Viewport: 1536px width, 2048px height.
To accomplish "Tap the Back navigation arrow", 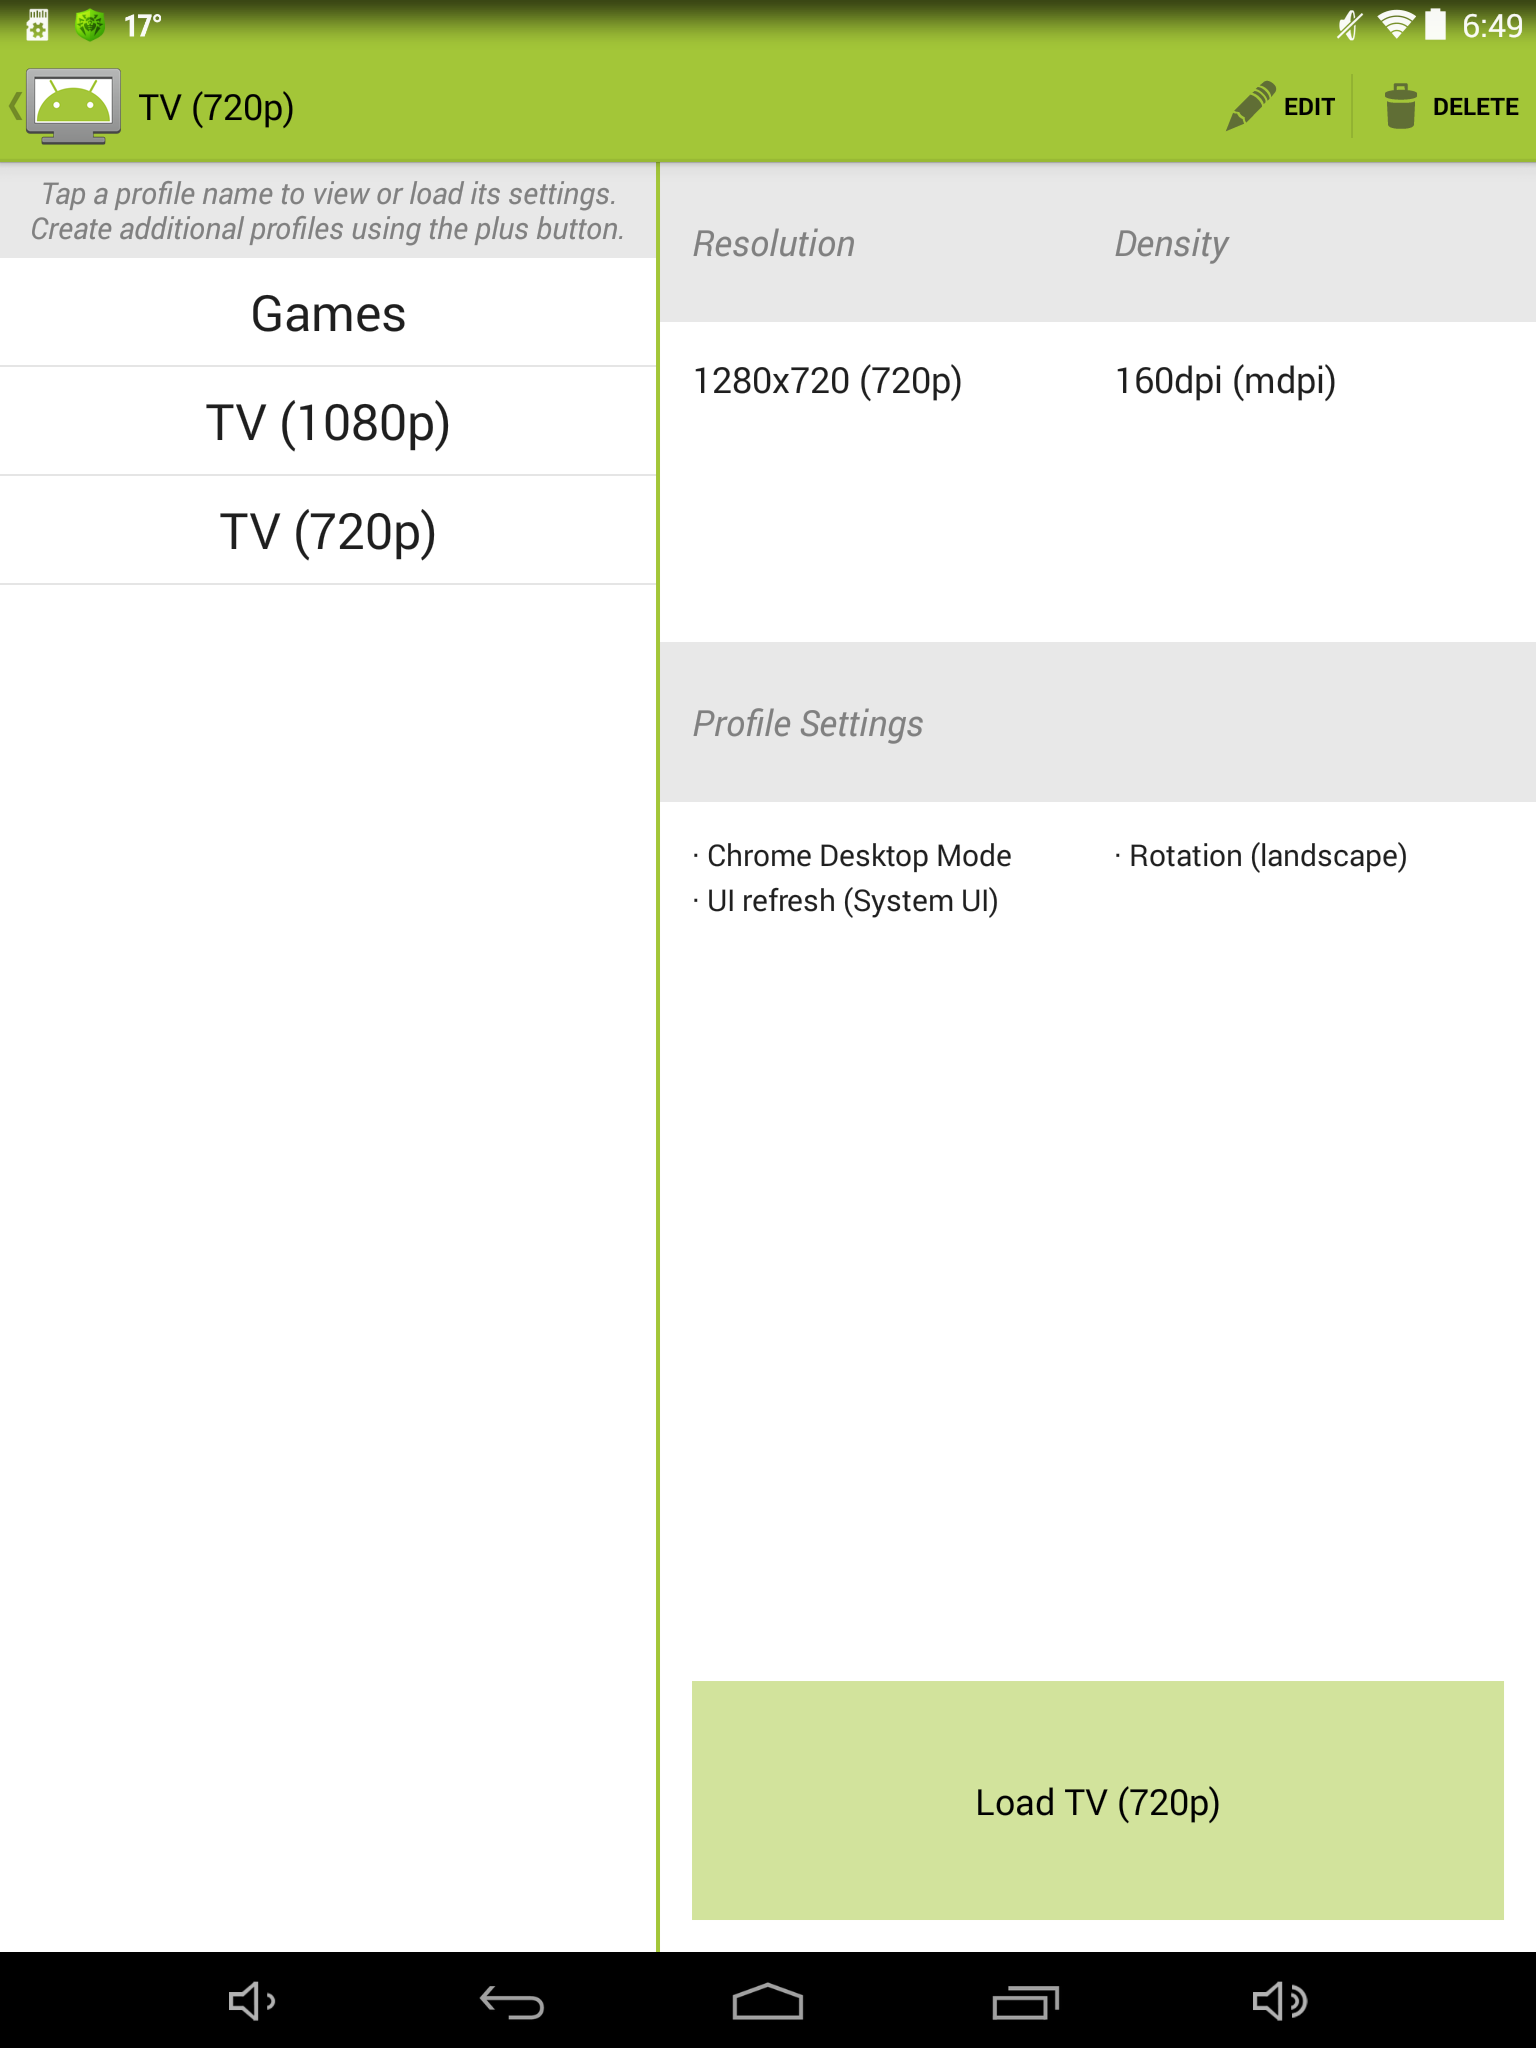I will pyautogui.click(x=511, y=2002).
